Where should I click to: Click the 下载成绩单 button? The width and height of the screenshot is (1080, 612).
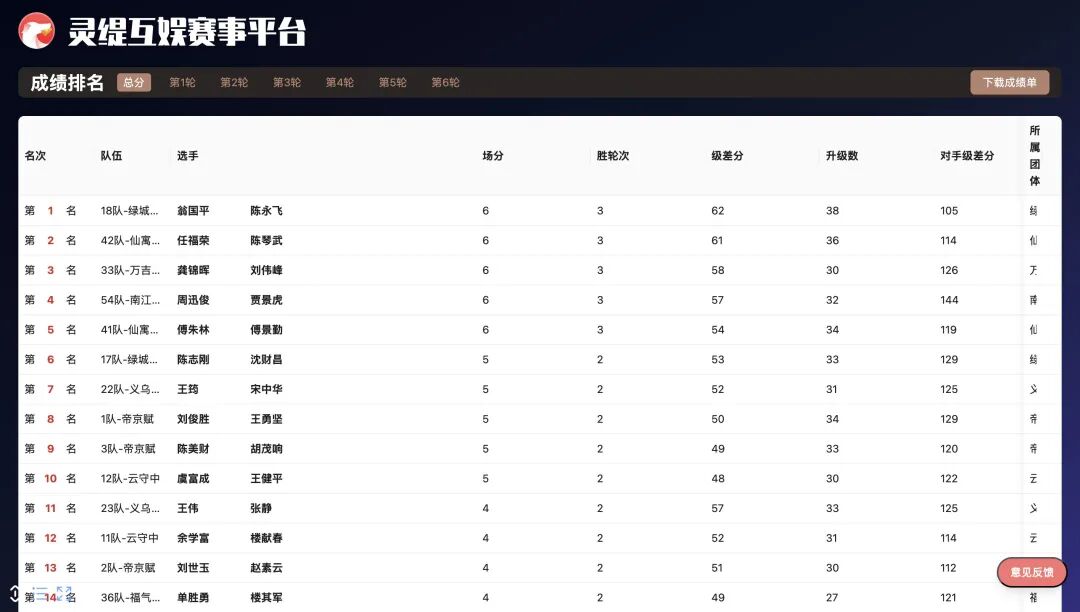[x=1010, y=83]
